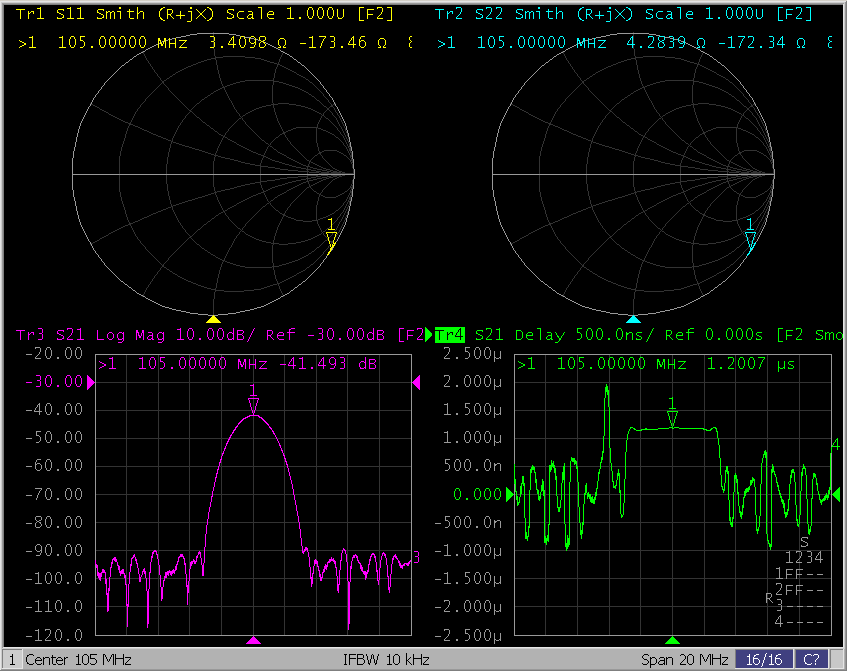This screenshot has width=847, height=671.
Task: Click the magenta reference arrow left of -30.00
Action: 92,382
